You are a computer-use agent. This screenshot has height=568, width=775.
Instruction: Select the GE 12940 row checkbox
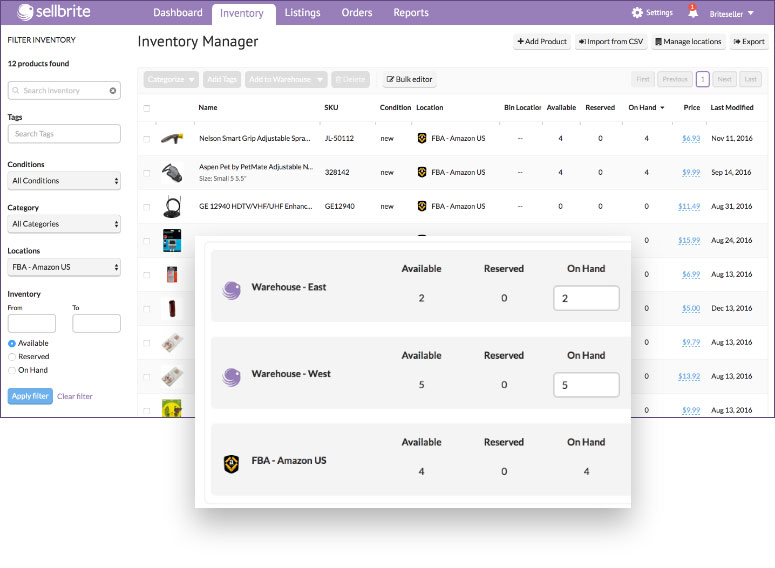coord(147,207)
